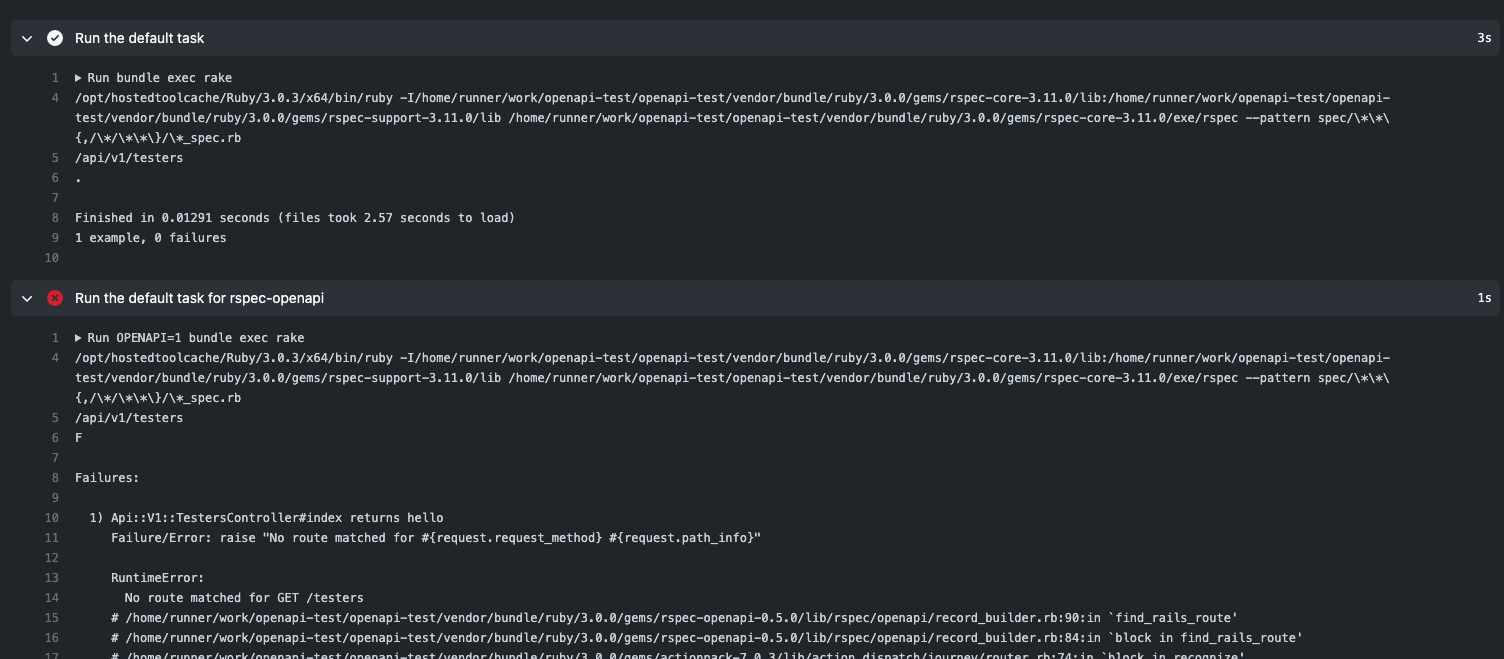Click the record_builder.rb:84 stack trace line
This screenshot has width=1504, height=659.
tap(706, 638)
